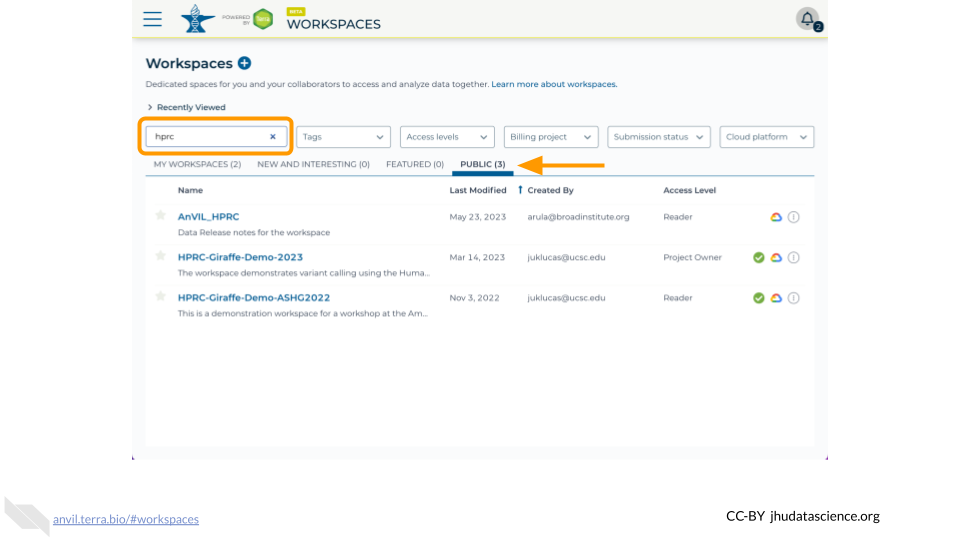Click the Nov 3, 2022 date
Image resolution: width=960 pixels, height=540 pixels.
pyautogui.click(x=474, y=298)
